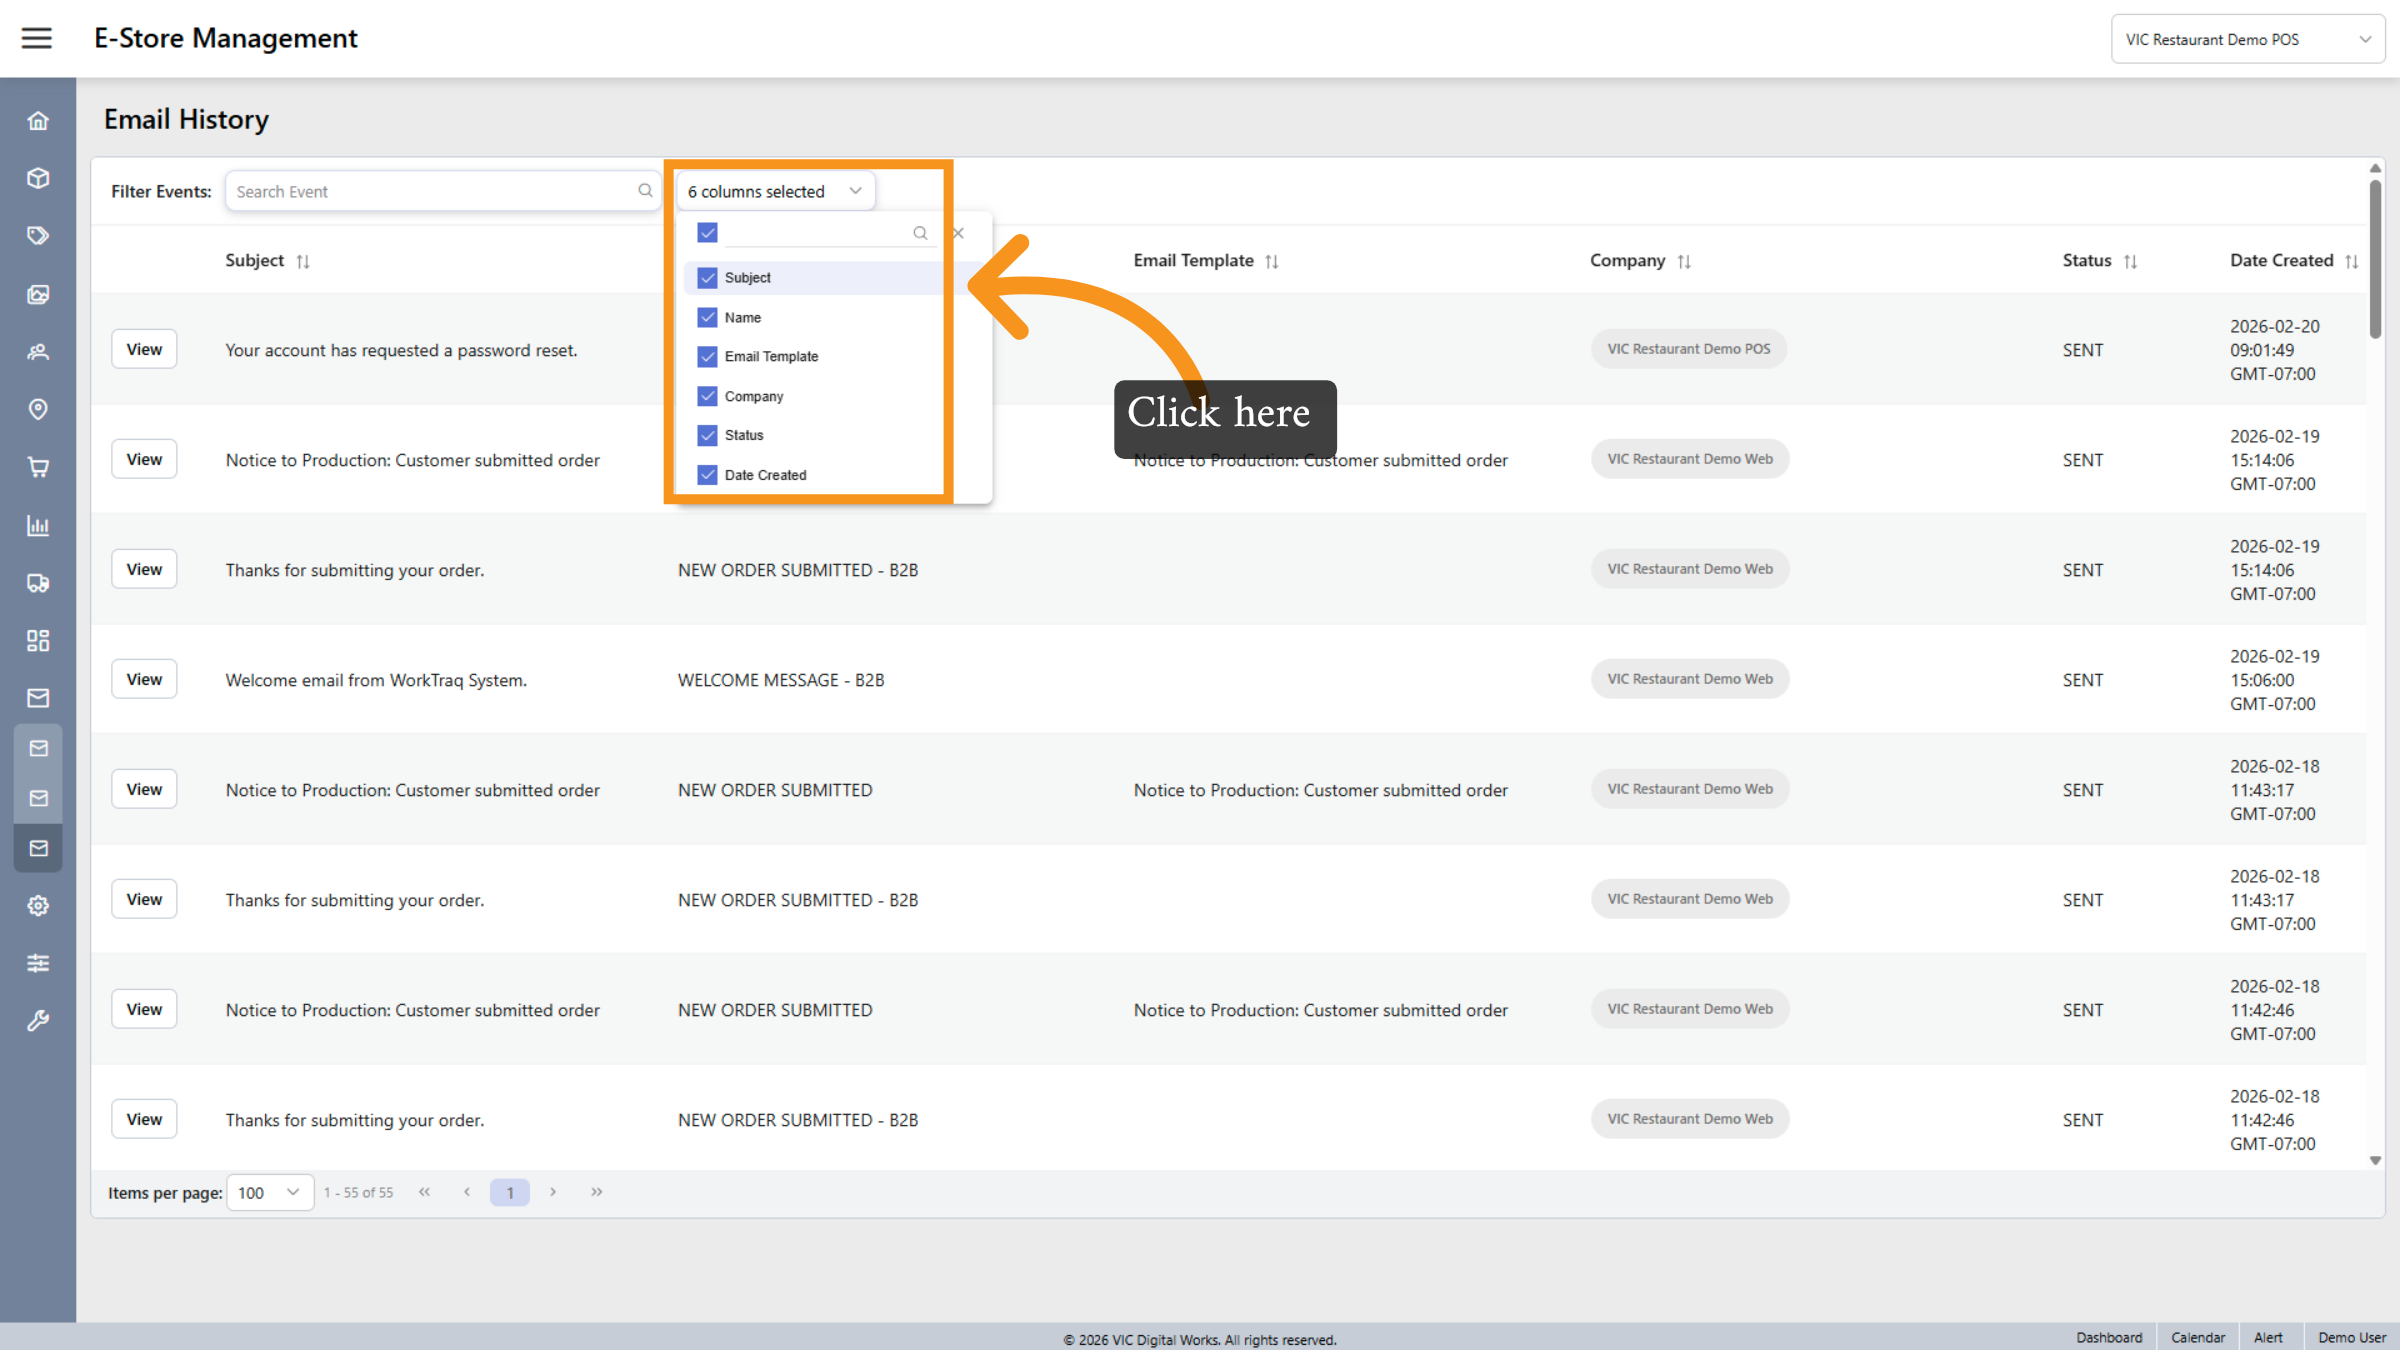Image resolution: width=2400 pixels, height=1350 pixels.
Task: Open the Customers icon in the sidebar
Action: tap(38, 352)
